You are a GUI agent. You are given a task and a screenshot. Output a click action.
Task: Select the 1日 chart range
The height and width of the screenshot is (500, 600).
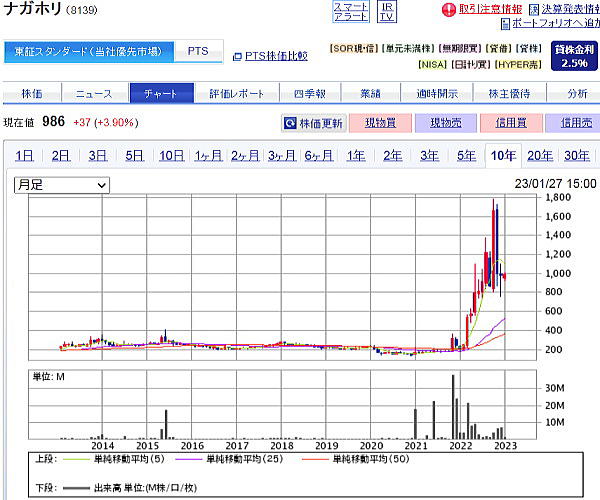tap(24, 155)
